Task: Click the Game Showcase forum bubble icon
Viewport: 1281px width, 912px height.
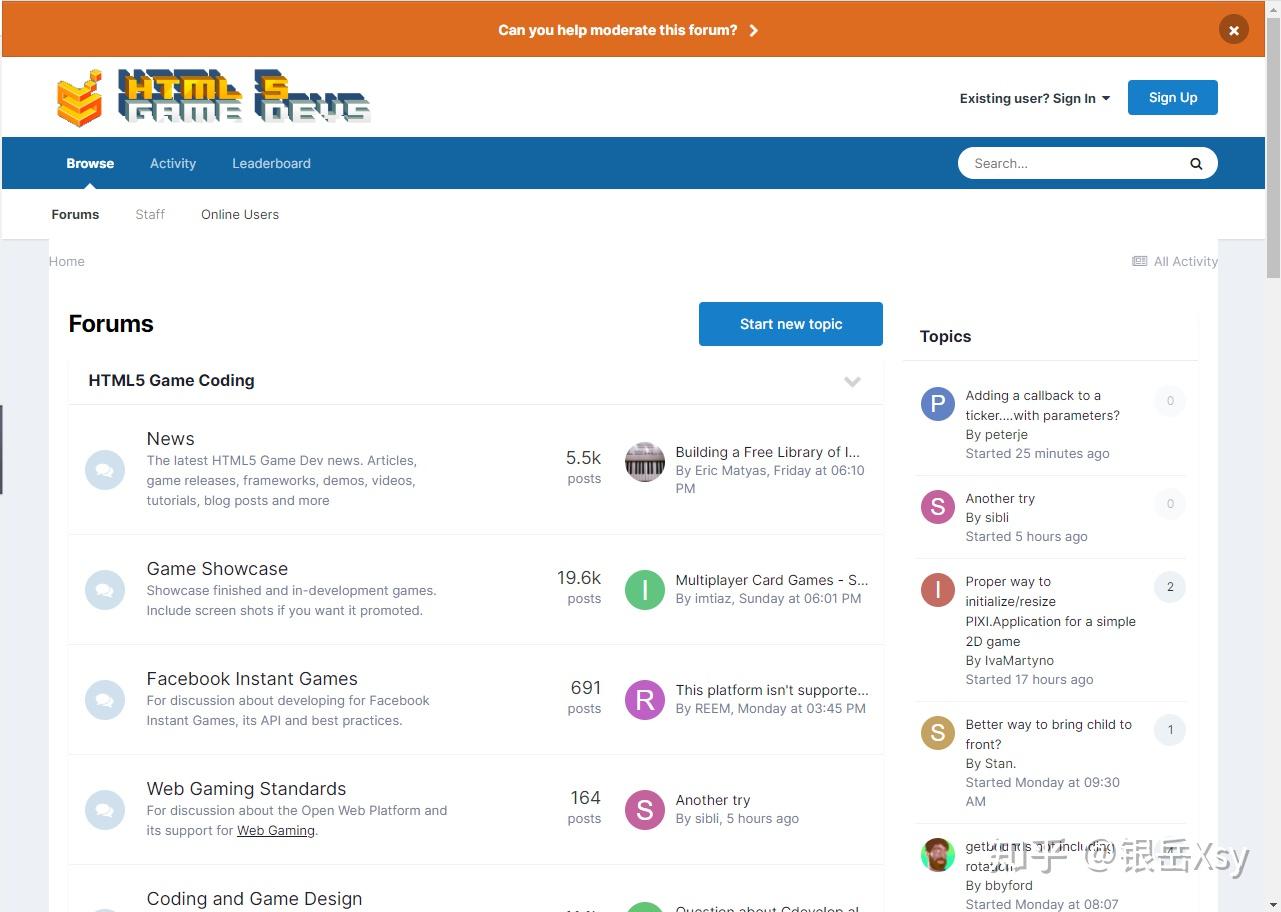Action: (x=105, y=590)
